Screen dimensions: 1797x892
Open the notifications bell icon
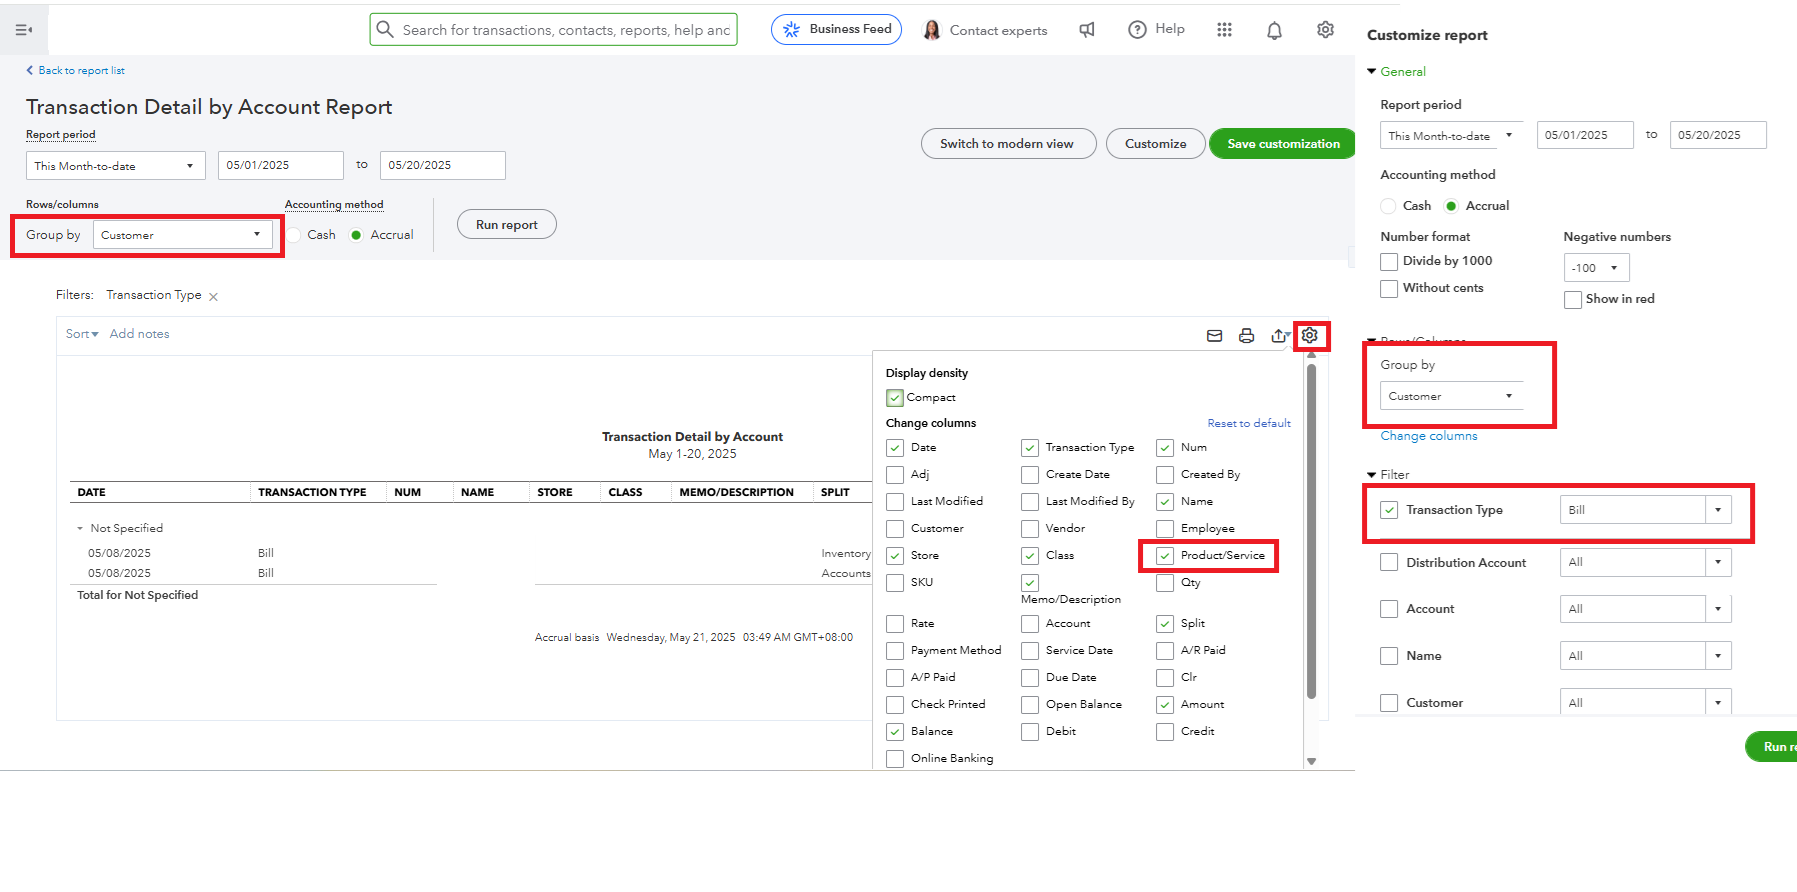[1274, 31]
